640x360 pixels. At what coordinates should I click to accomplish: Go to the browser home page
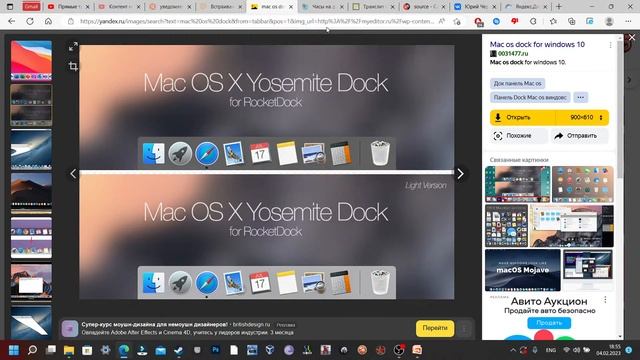click(48, 21)
